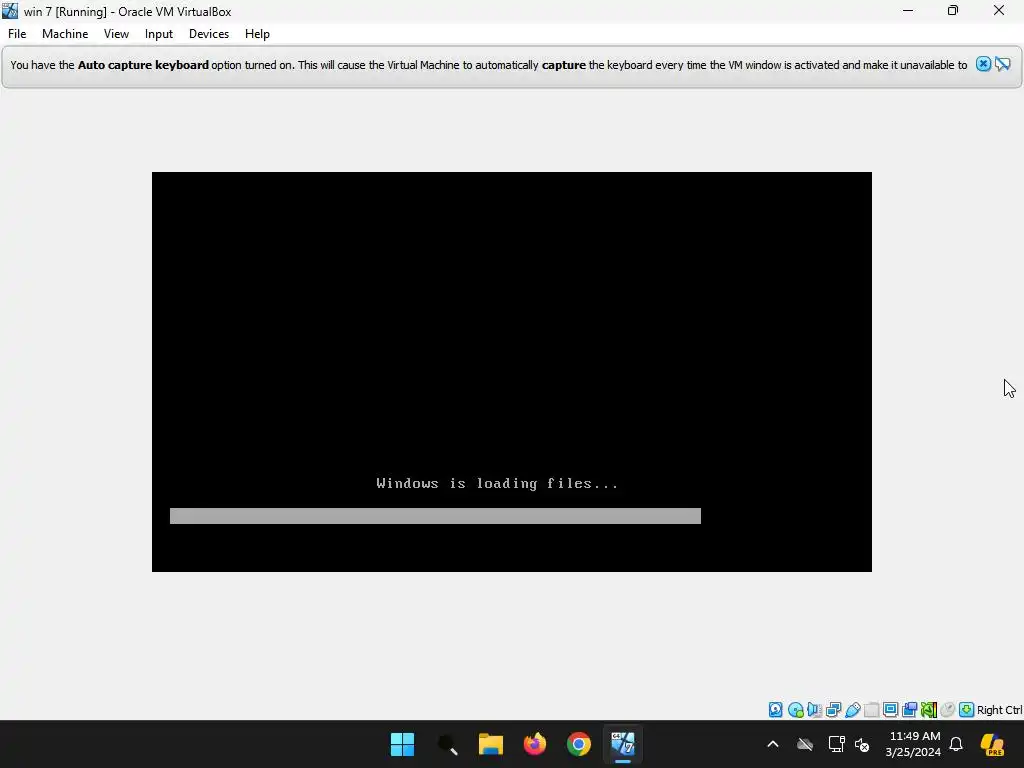Click the keyboard capture arrow indicator

pos(967,710)
